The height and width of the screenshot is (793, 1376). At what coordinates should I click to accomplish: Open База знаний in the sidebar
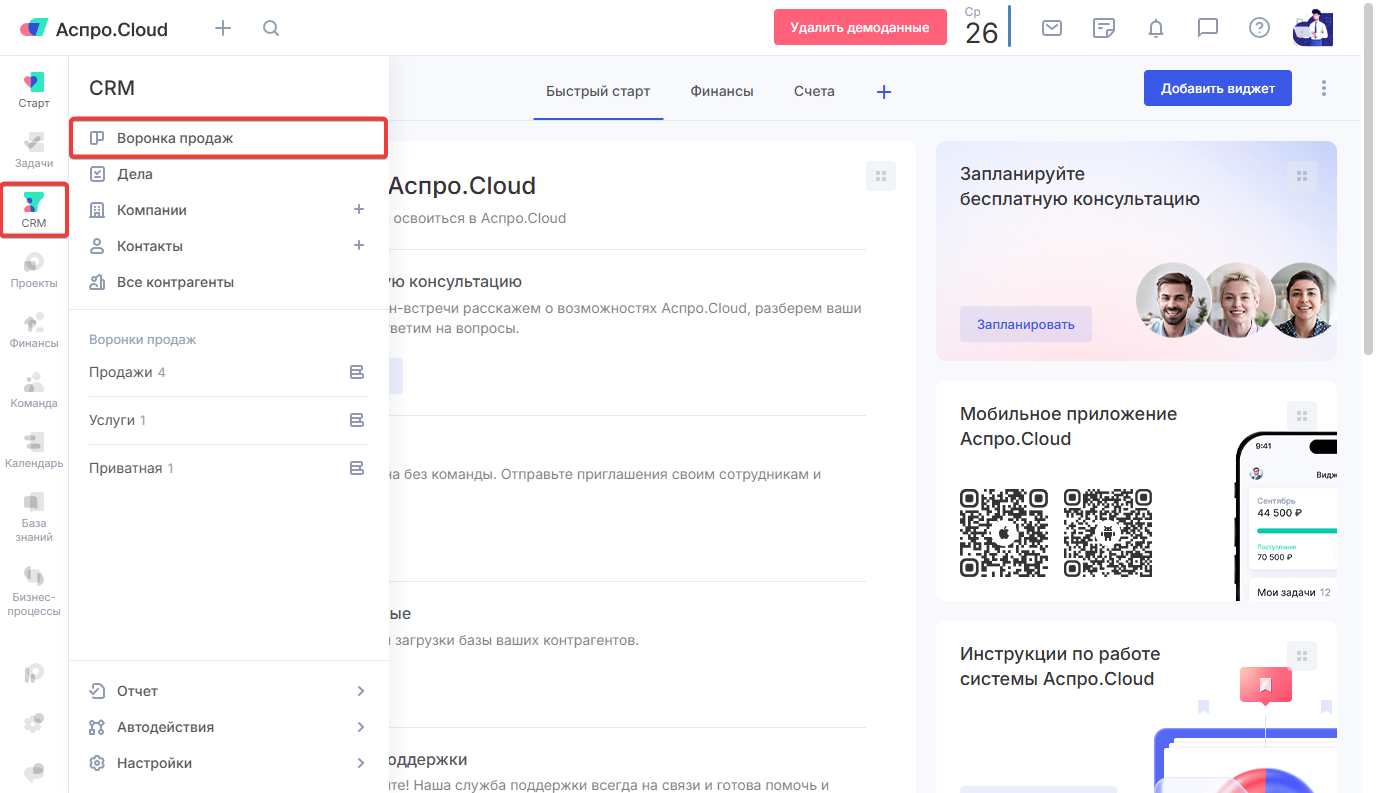coord(34,517)
